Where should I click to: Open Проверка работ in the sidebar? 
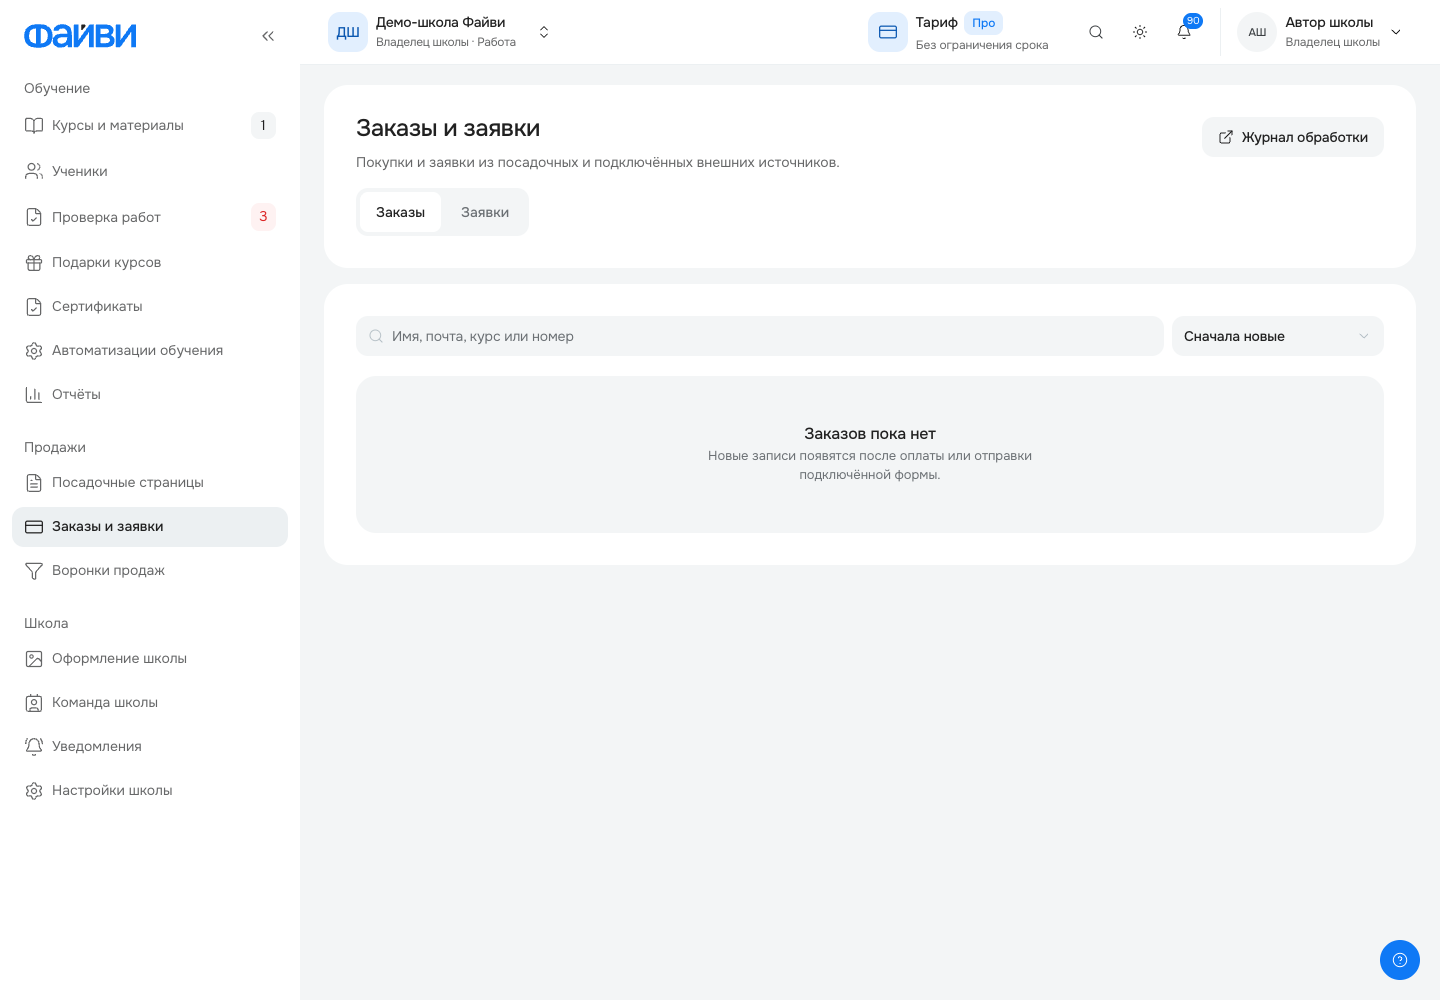tap(150, 217)
